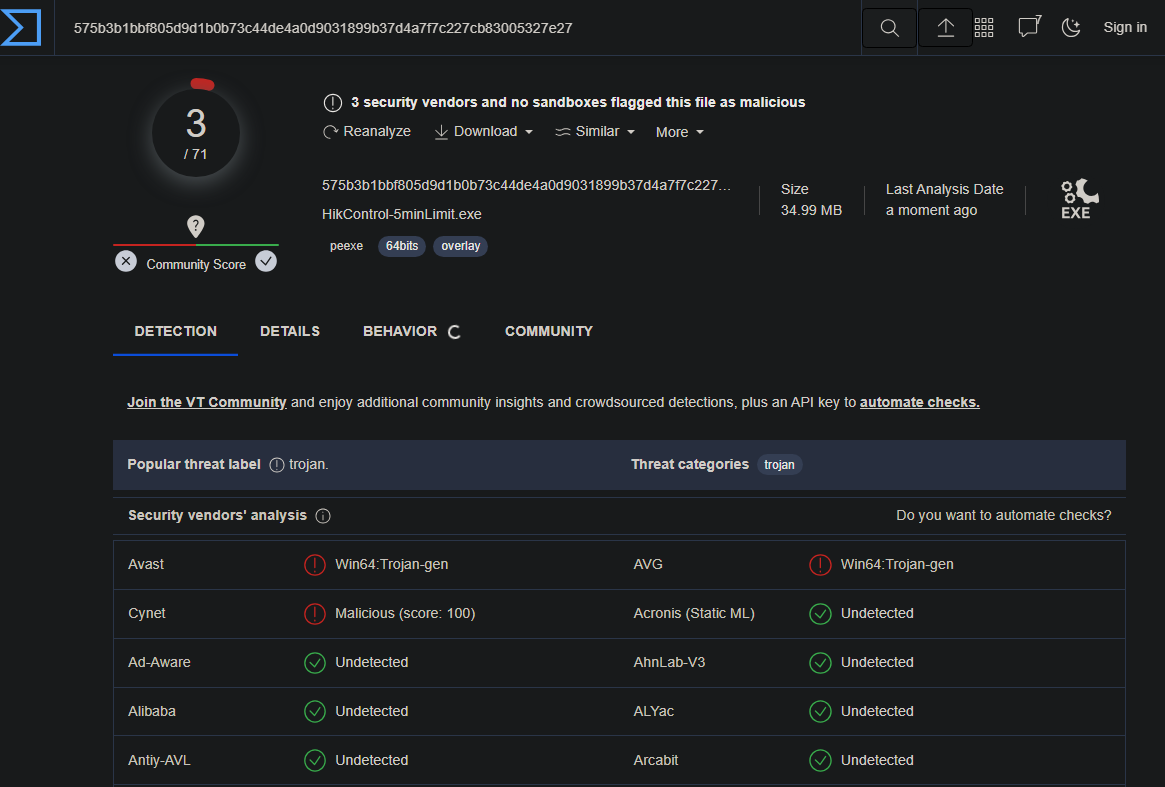
Task: Vote positive with community check icon
Action: pos(266,262)
